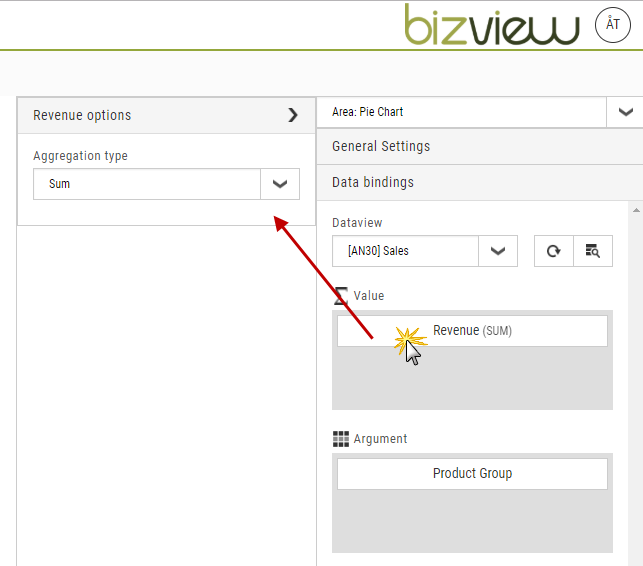Screen dimensions: 643x566
Task: Expand the Area: Pie Chart dropdown arrow
Action: point(625,112)
